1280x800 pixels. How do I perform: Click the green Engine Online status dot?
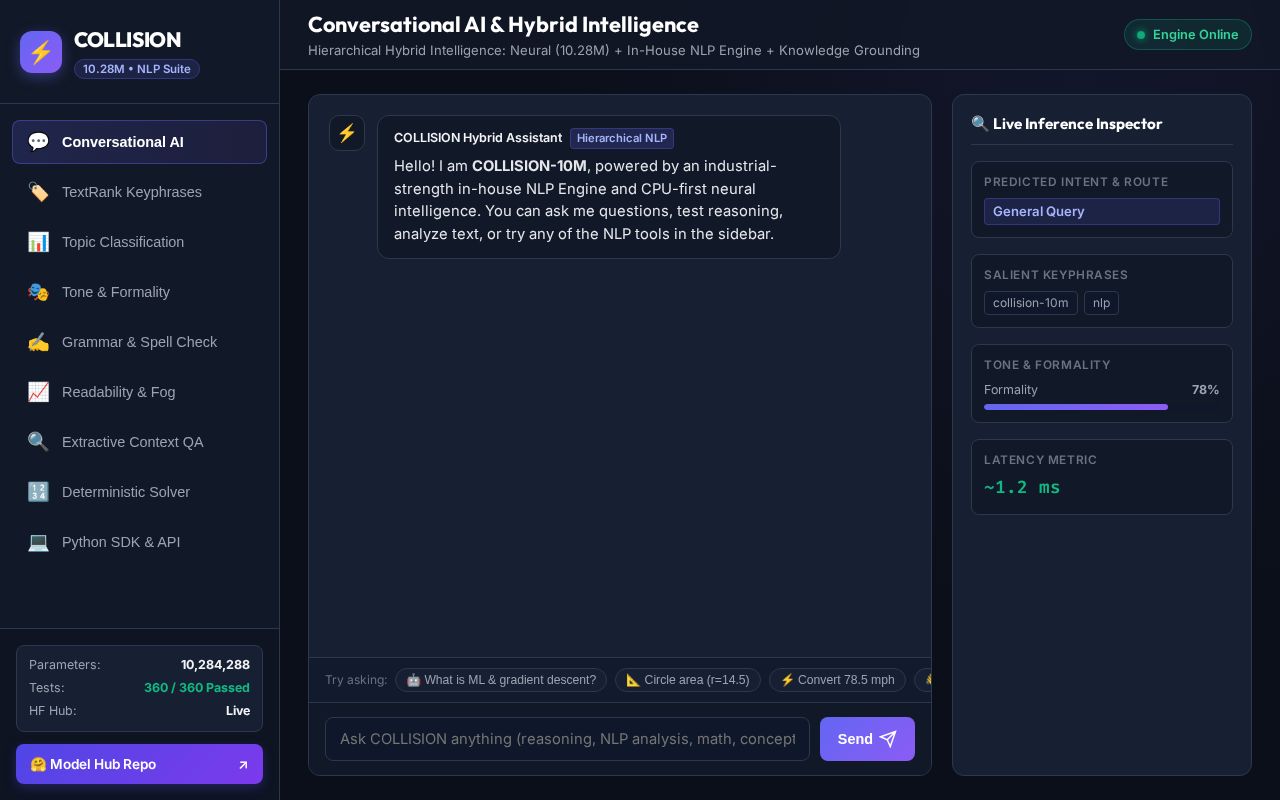pos(1141,35)
